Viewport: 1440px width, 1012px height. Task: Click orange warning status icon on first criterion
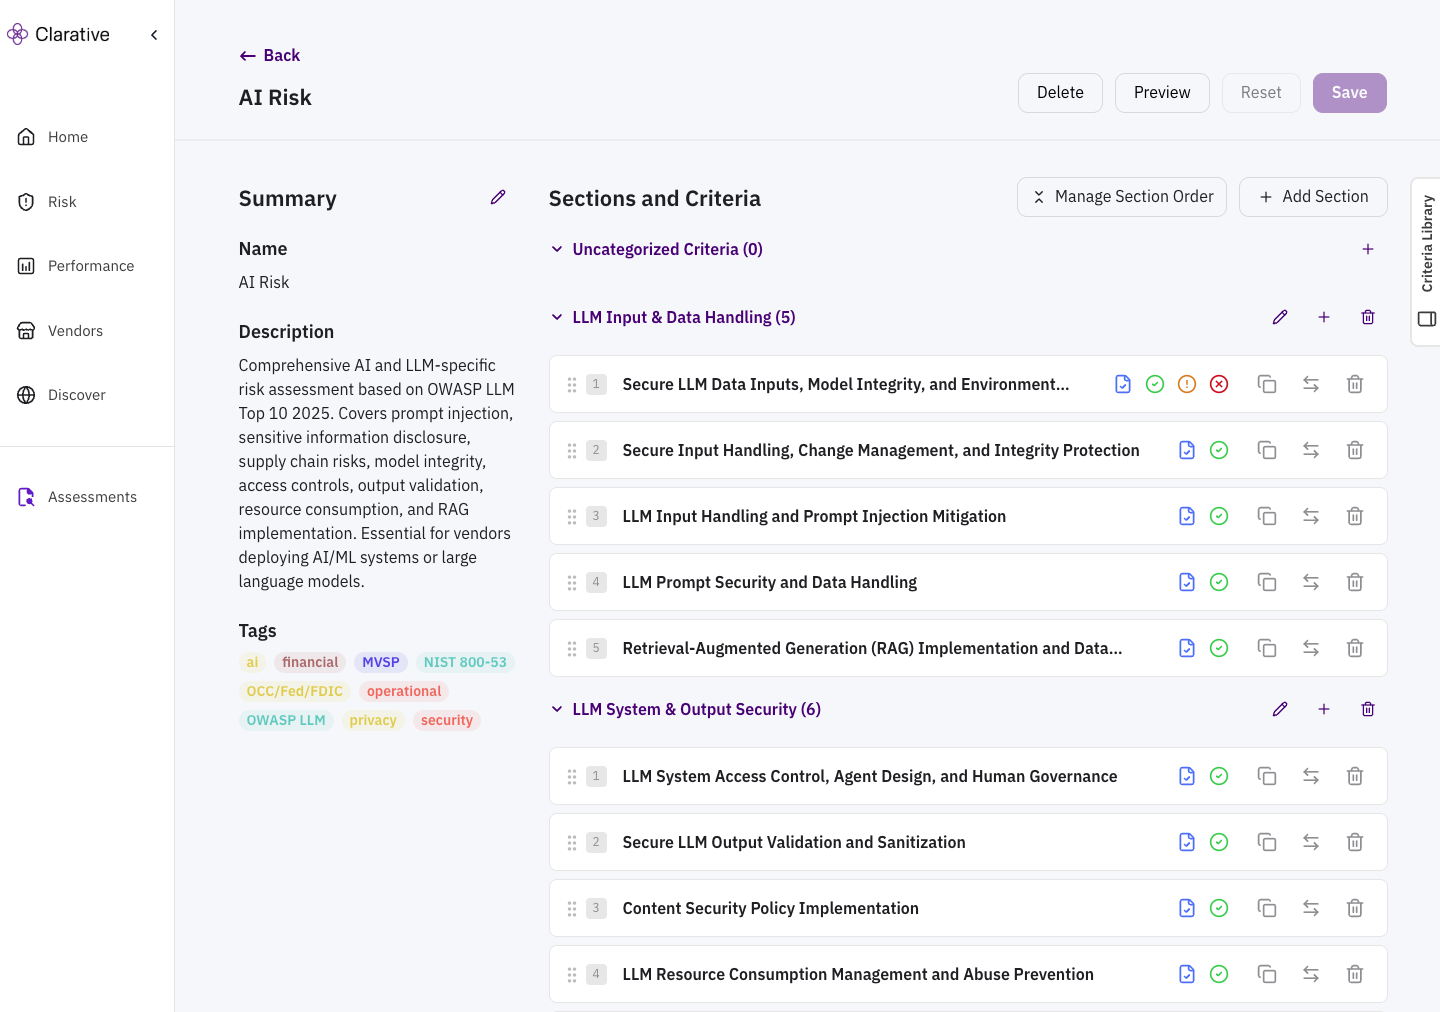[1187, 384]
